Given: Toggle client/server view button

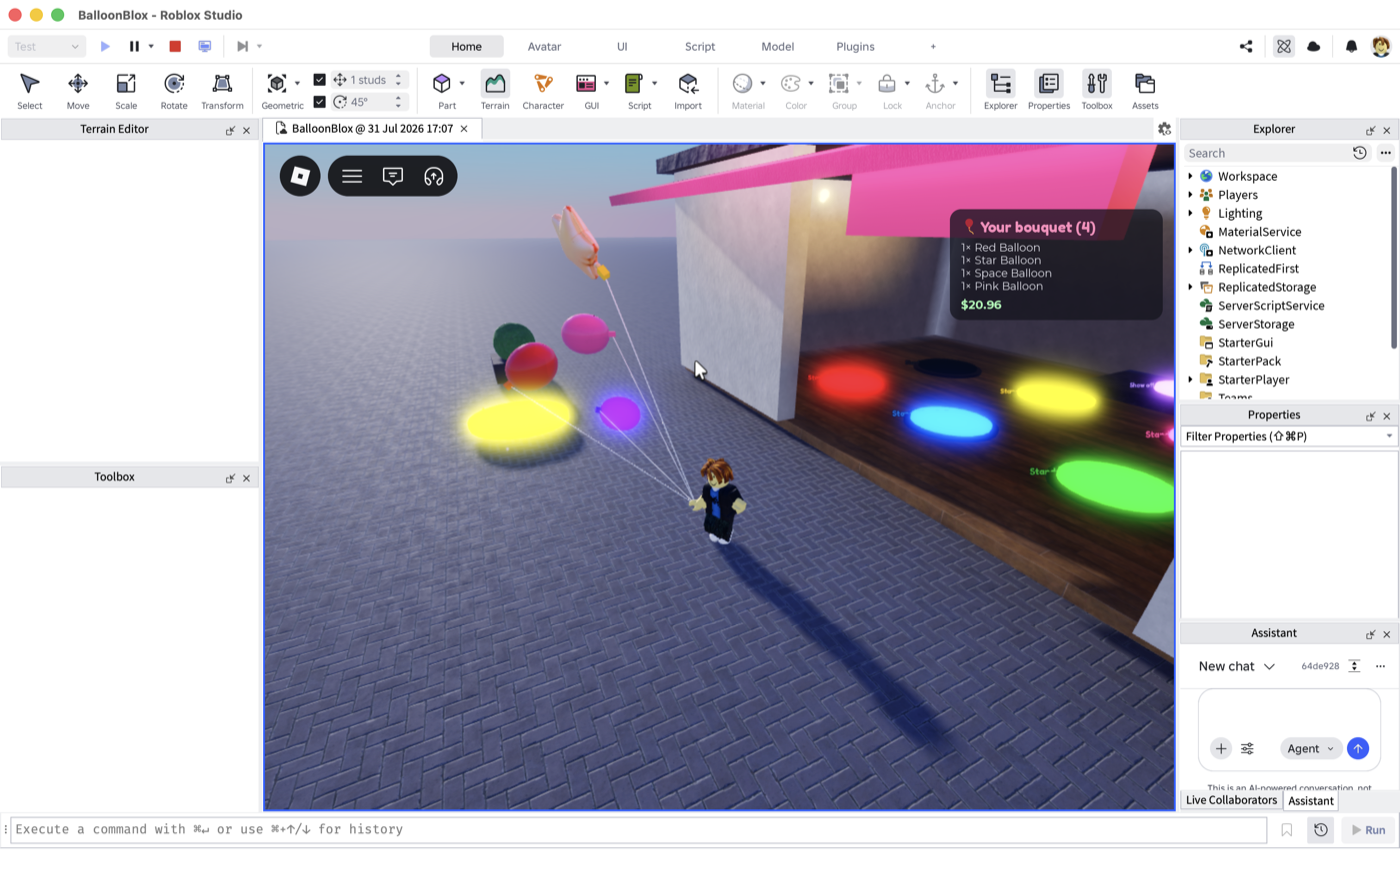Looking at the screenshot, I should pos(205,46).
